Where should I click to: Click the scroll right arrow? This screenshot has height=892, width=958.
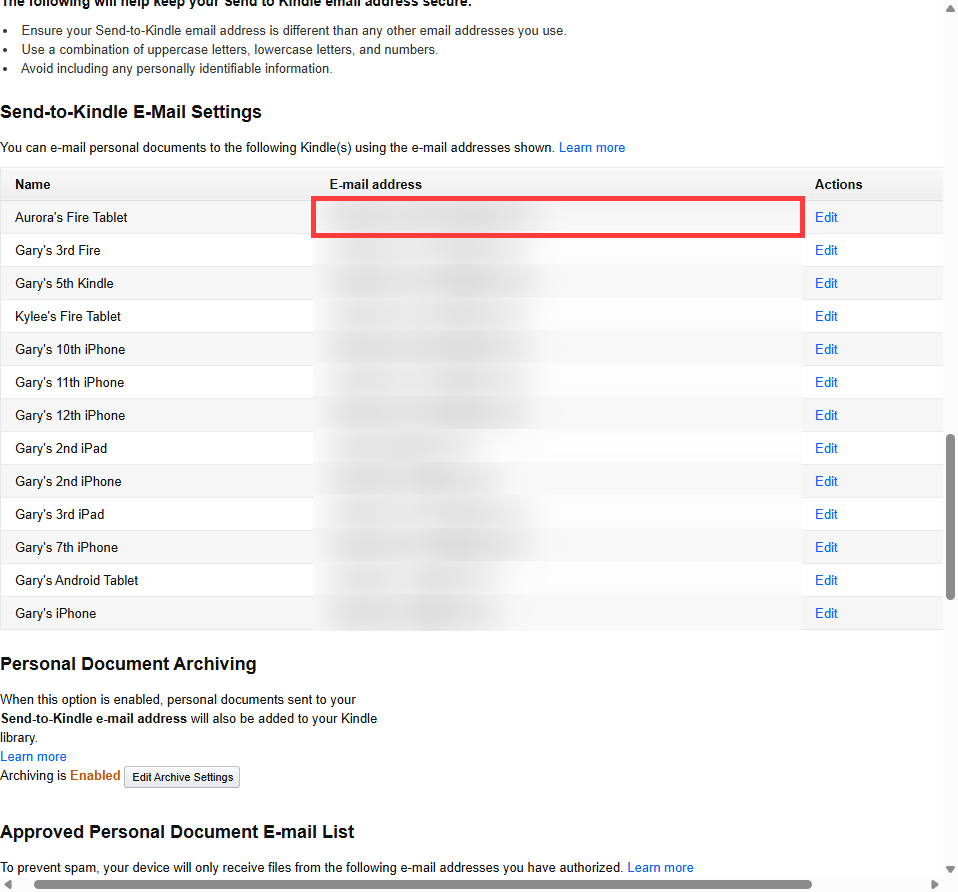click(x=934, y=885)
